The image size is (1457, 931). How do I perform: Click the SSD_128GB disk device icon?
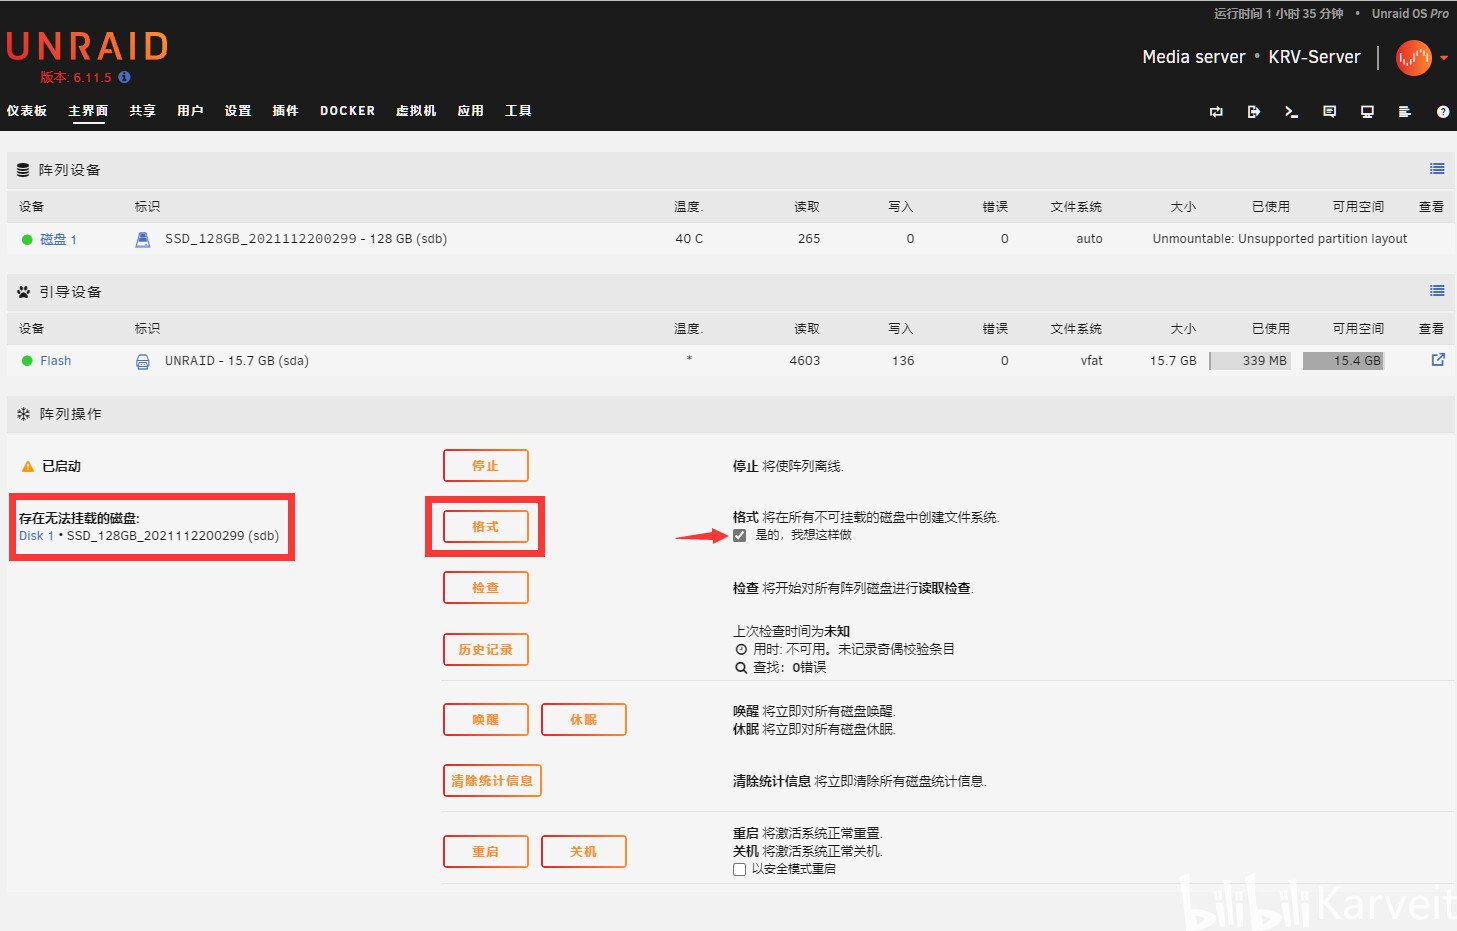143,239
